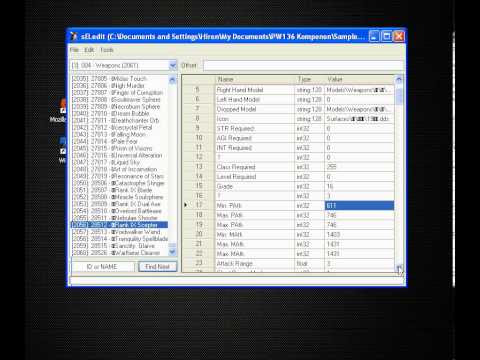
Task: Click the INT Required value cell
Action: tap(359, 148)
